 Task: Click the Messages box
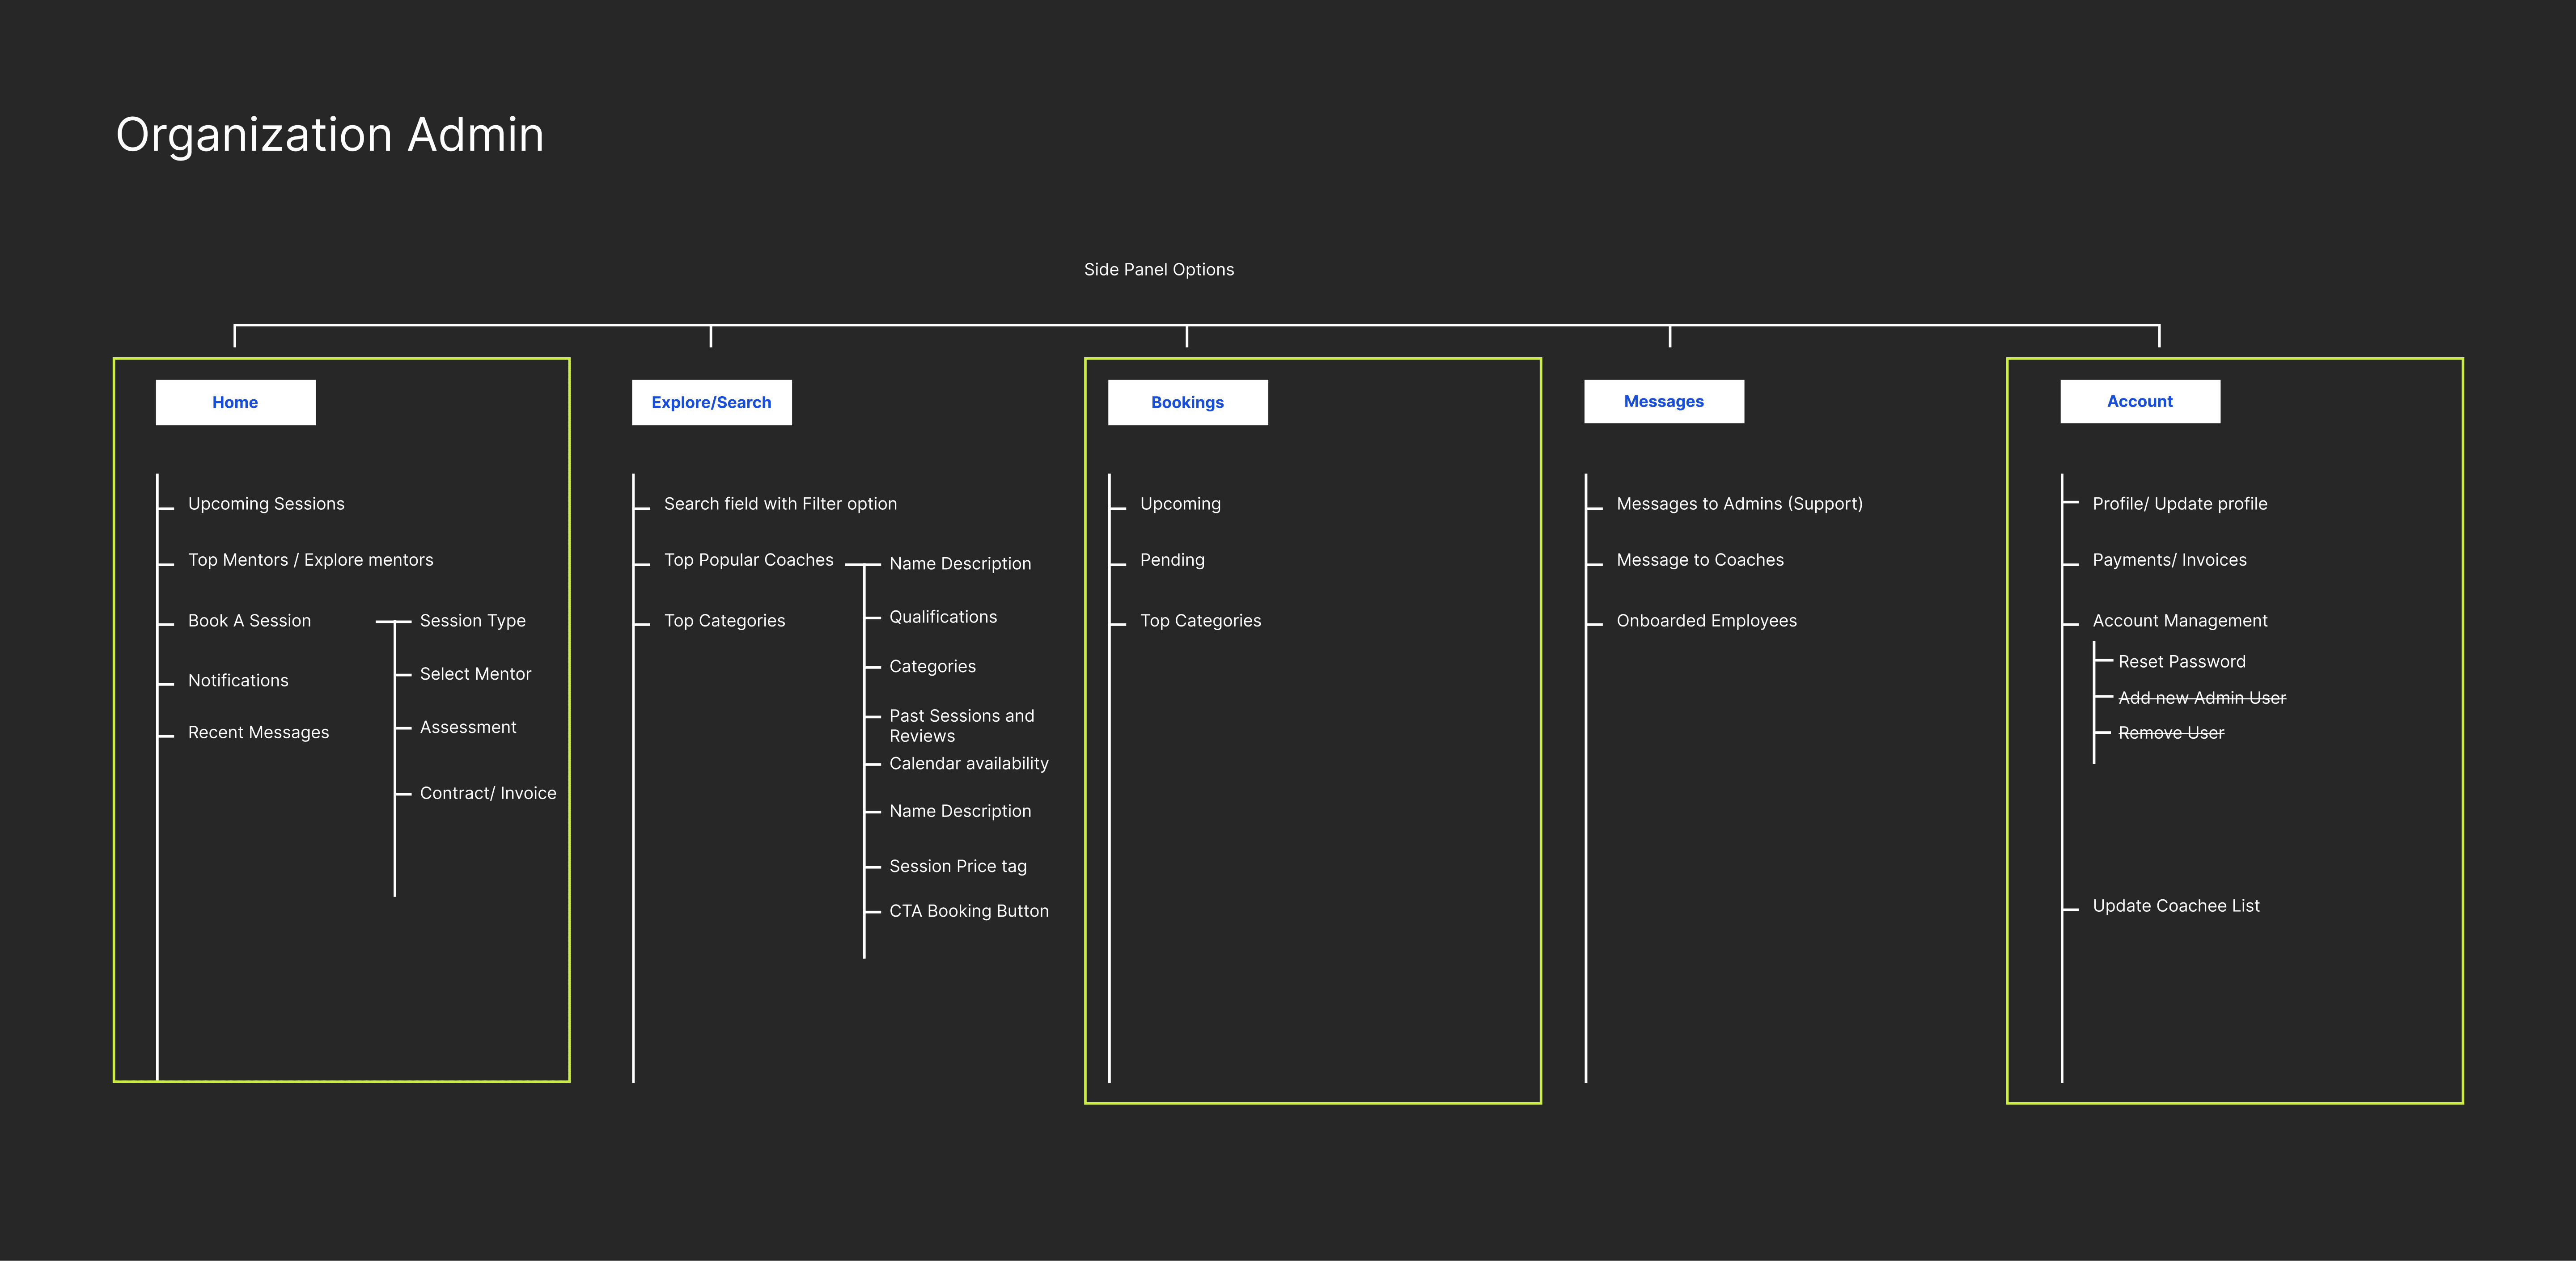[x=1664, y=401]
